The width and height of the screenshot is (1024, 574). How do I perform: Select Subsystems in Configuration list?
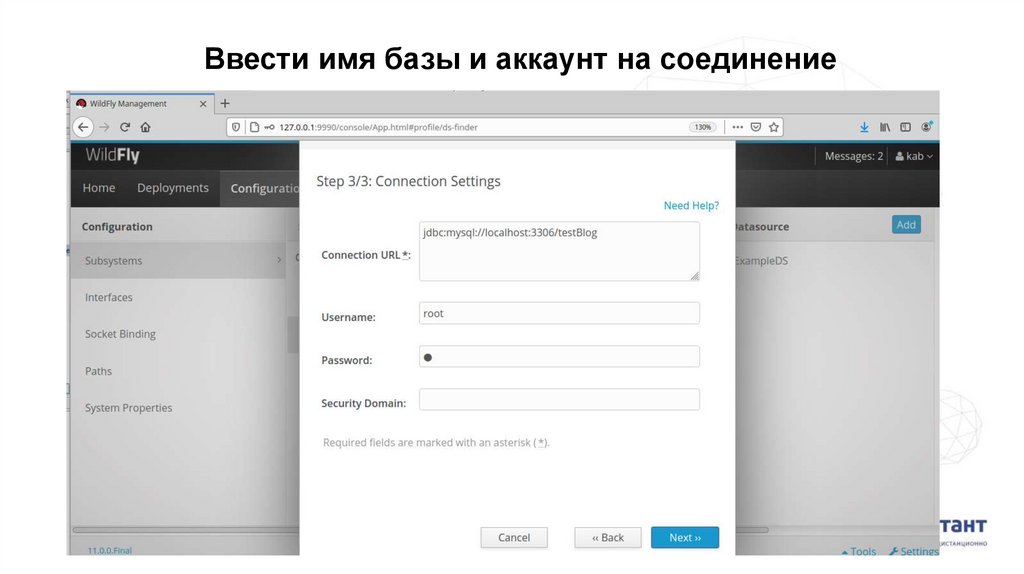click(178, 261)
